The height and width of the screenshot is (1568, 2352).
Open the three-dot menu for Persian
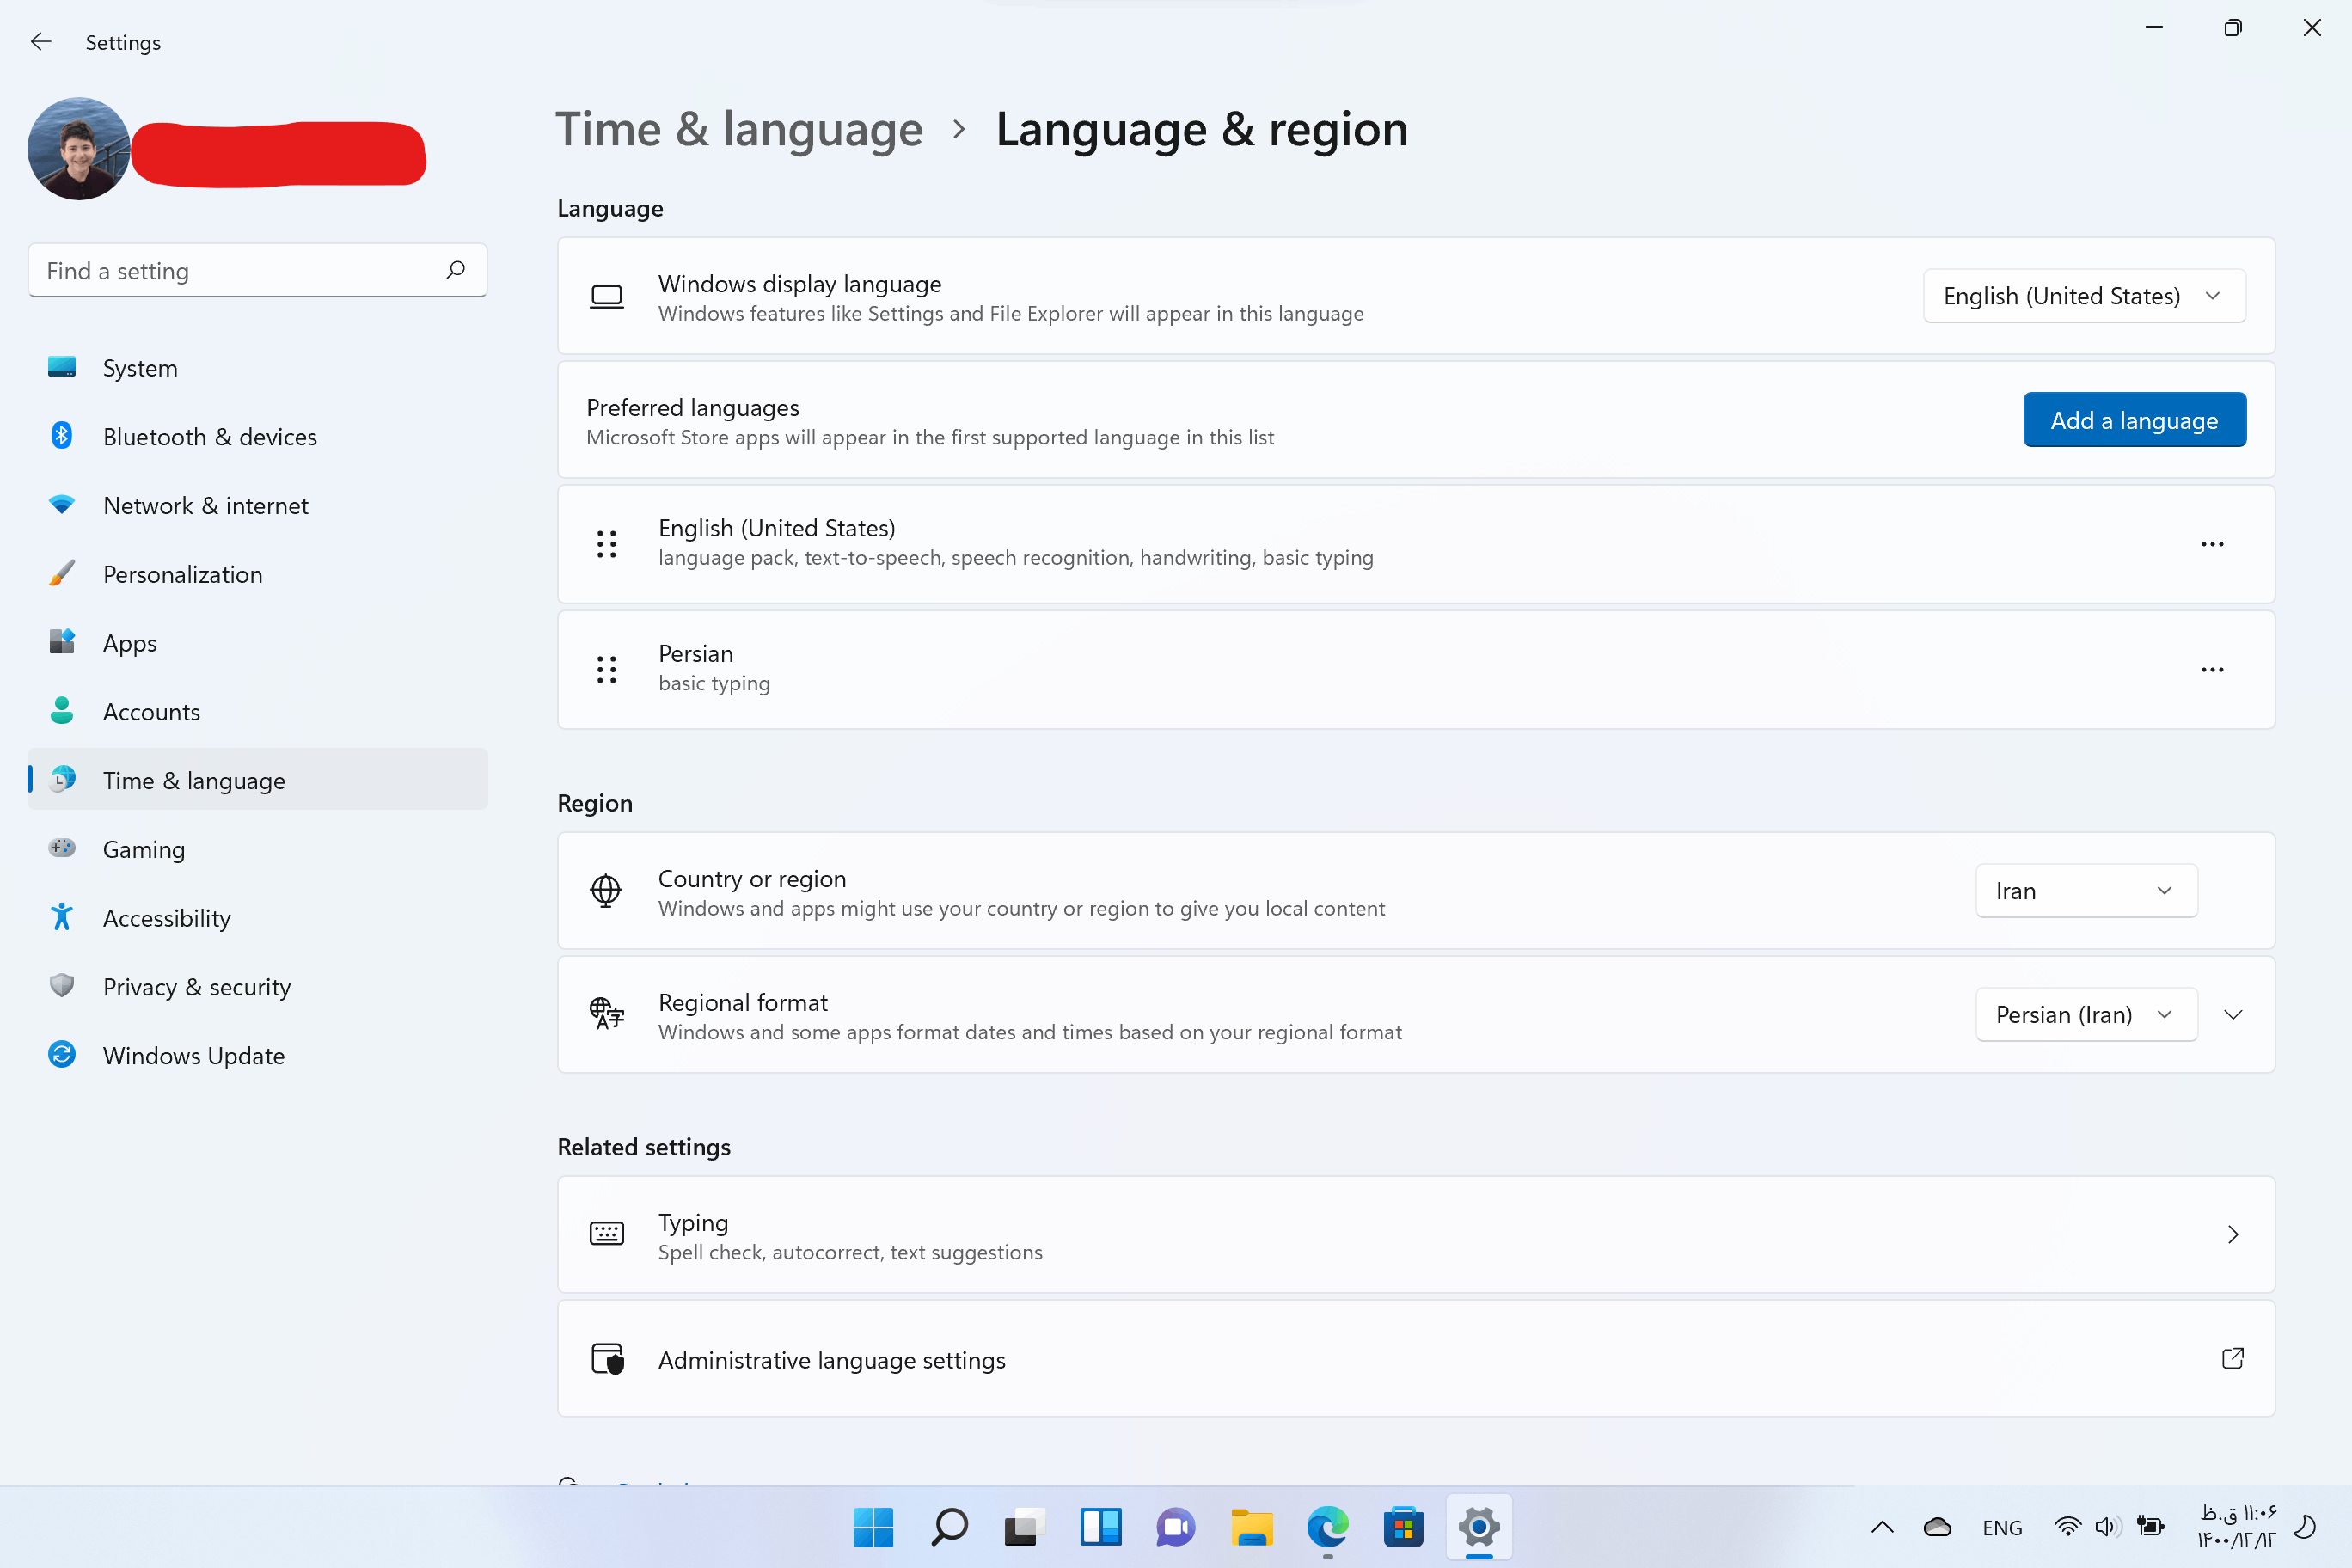(2212, 670)
